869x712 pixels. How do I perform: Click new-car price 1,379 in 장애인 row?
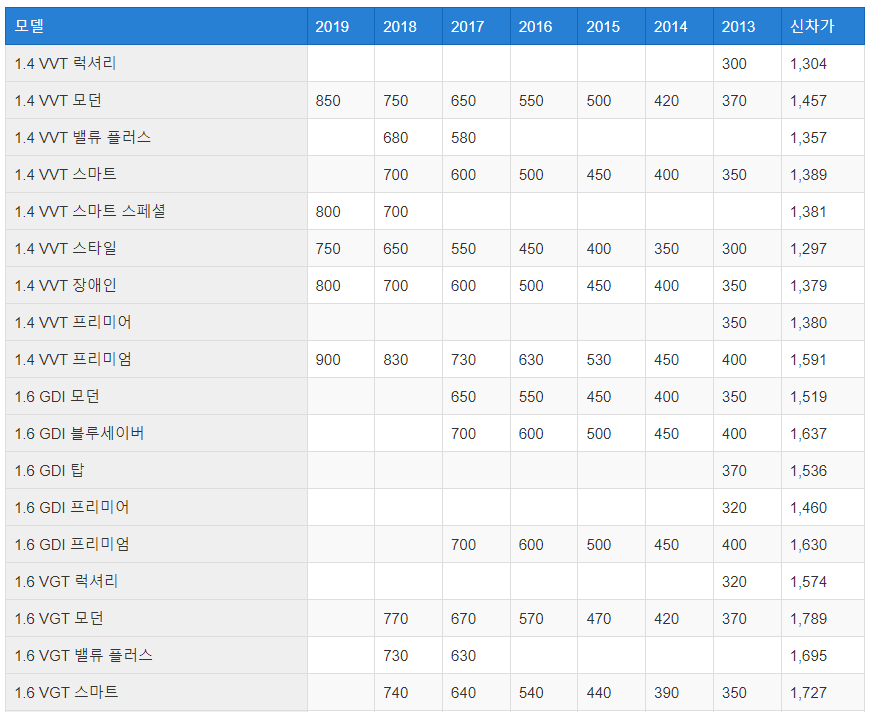click(808, 286)
